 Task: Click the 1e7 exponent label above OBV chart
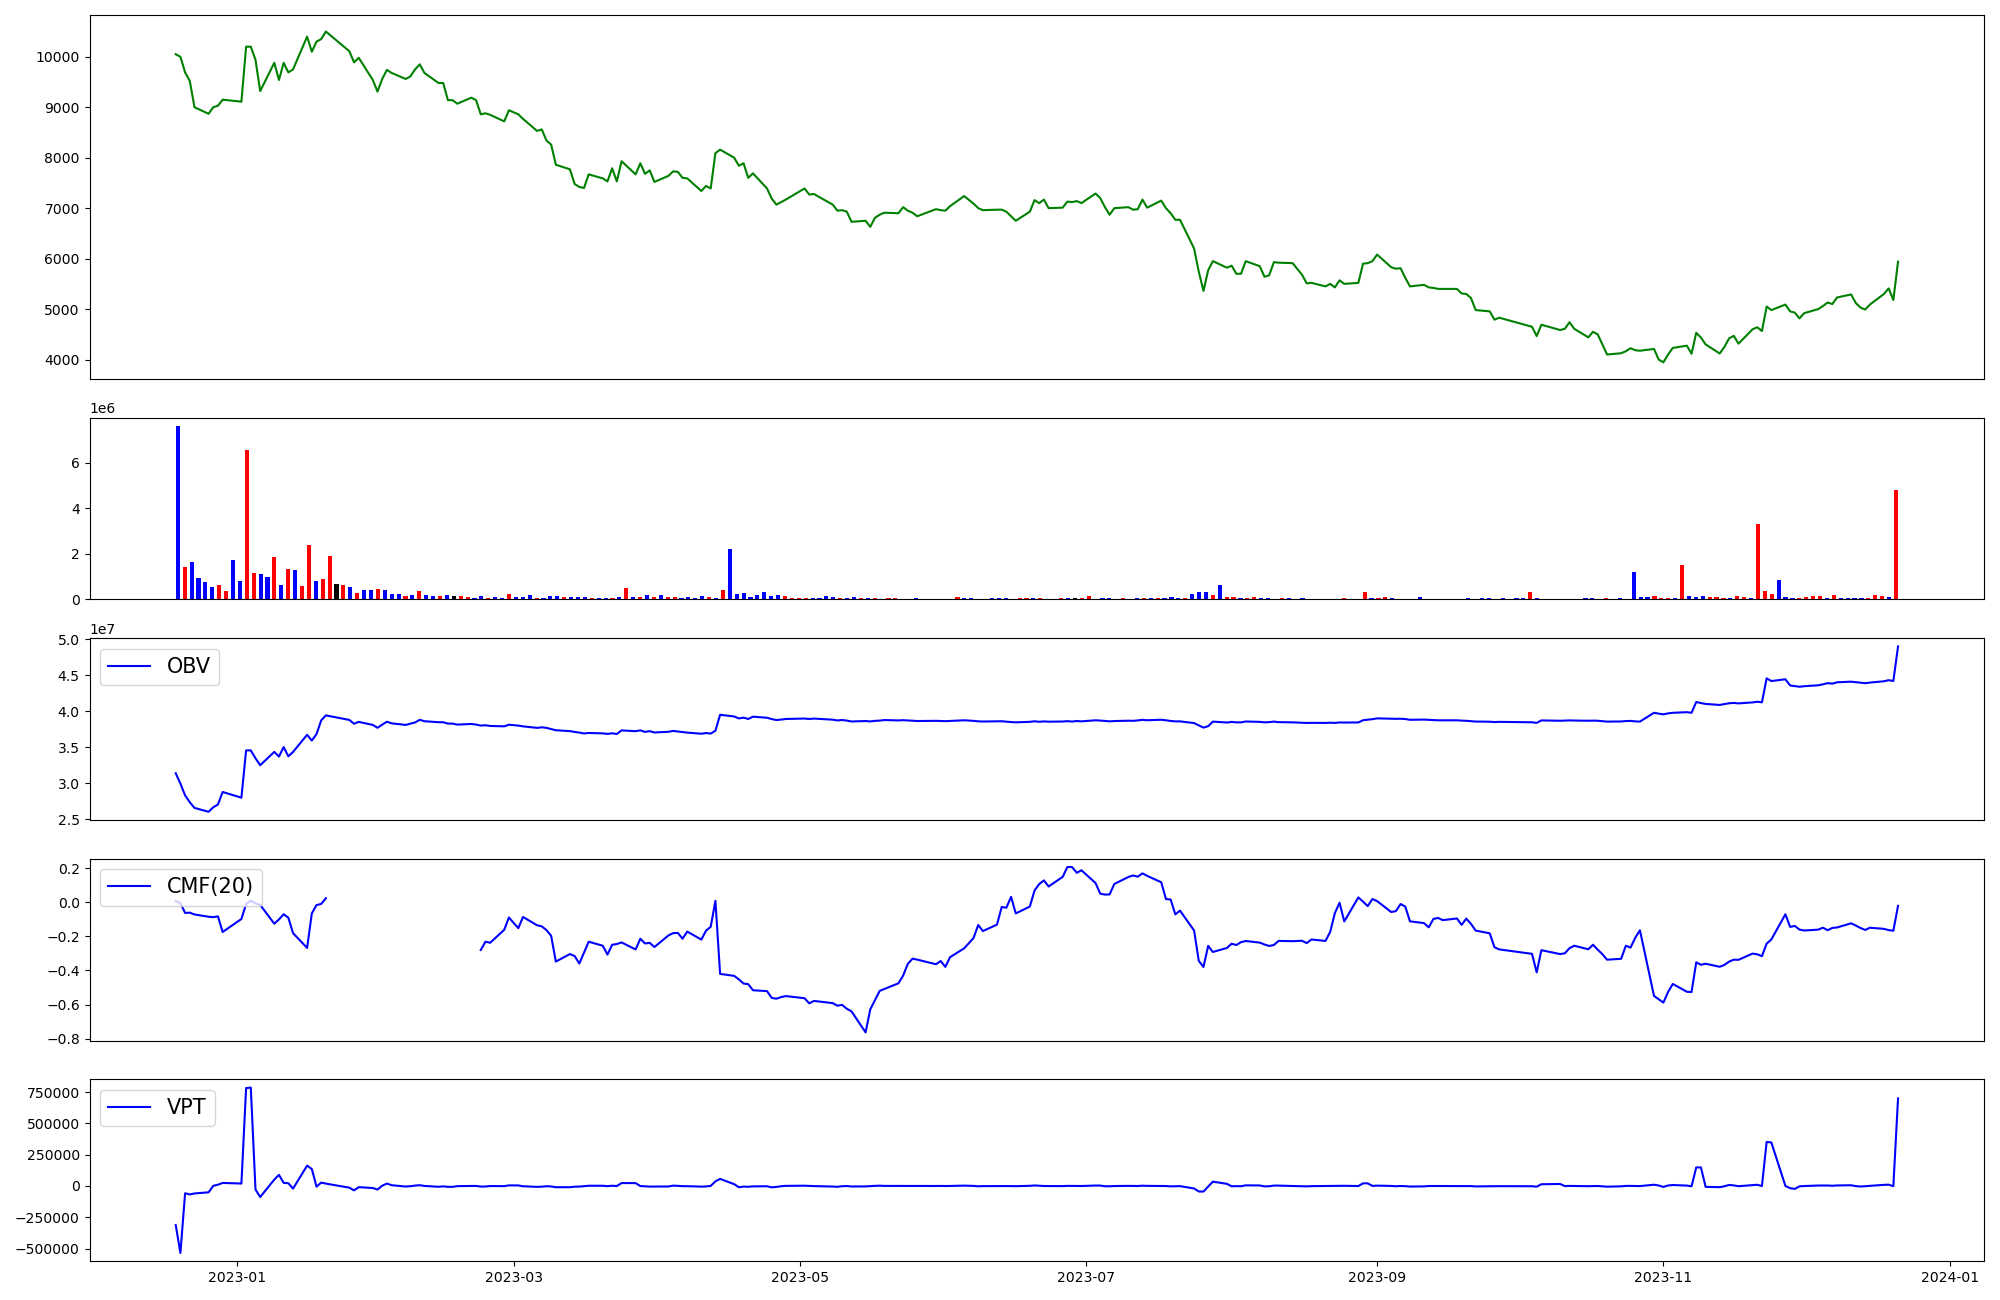point(102,628)
